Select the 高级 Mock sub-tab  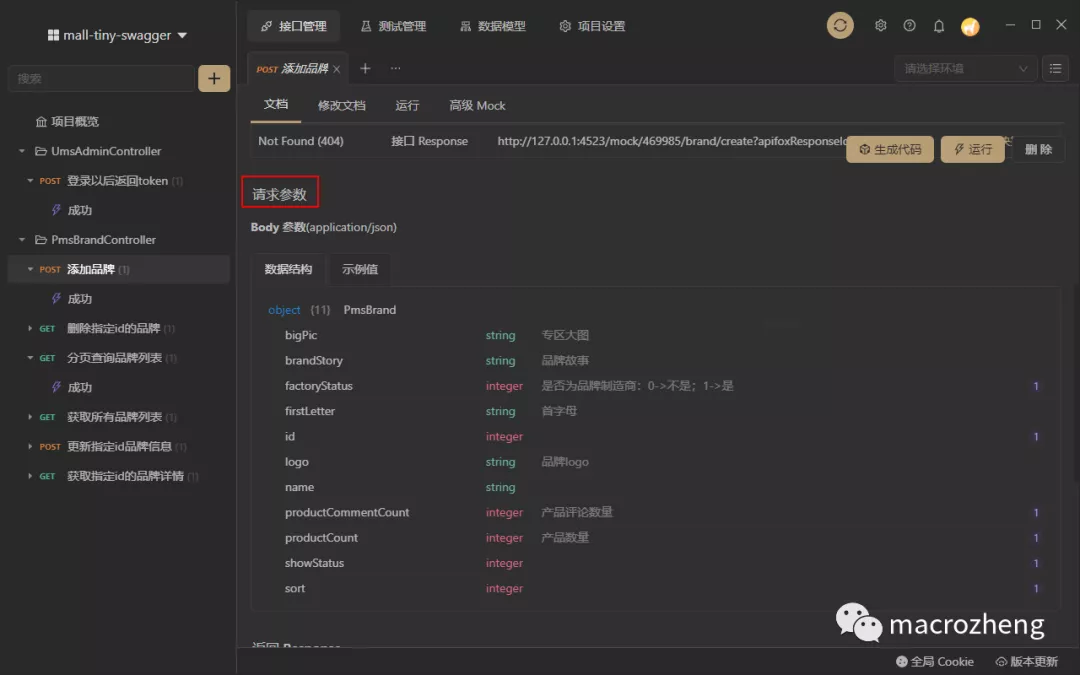(x=477, y=105)
